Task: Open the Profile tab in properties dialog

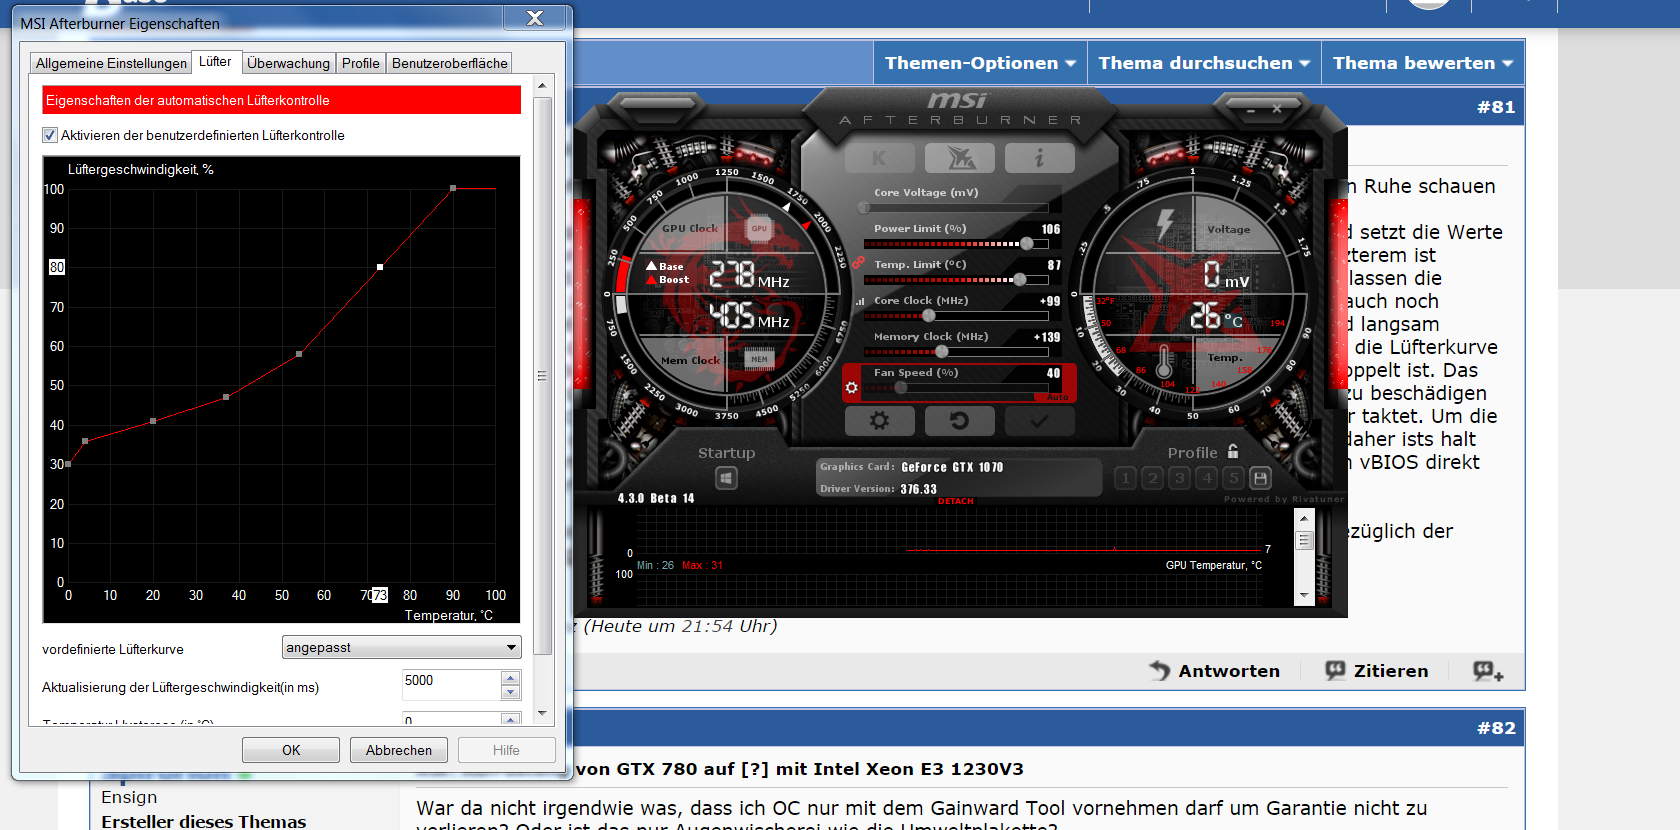Action: (360, 63)
